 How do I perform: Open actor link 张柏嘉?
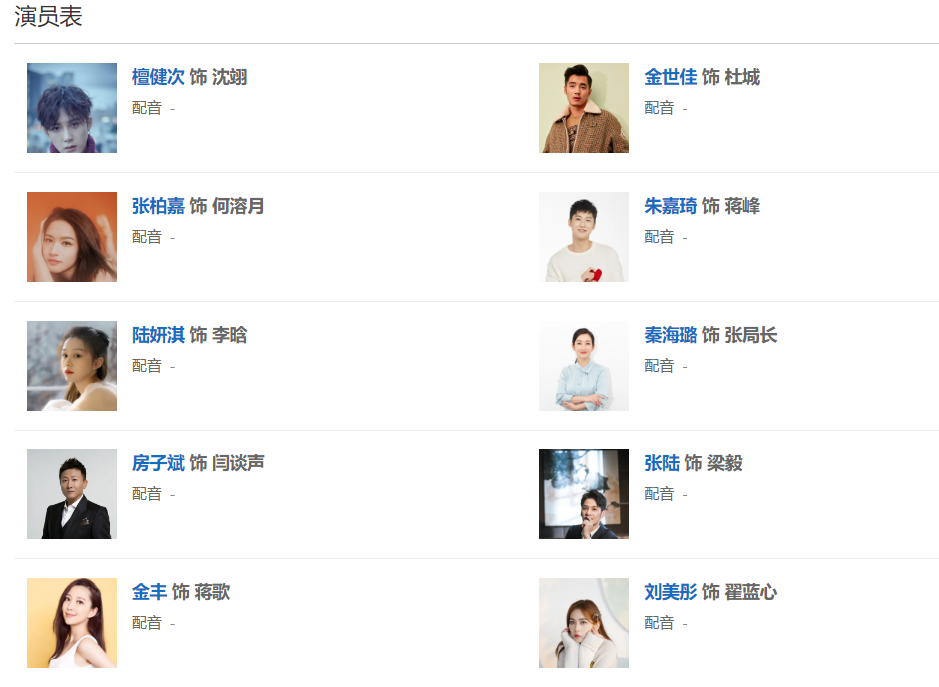[158, 207]
